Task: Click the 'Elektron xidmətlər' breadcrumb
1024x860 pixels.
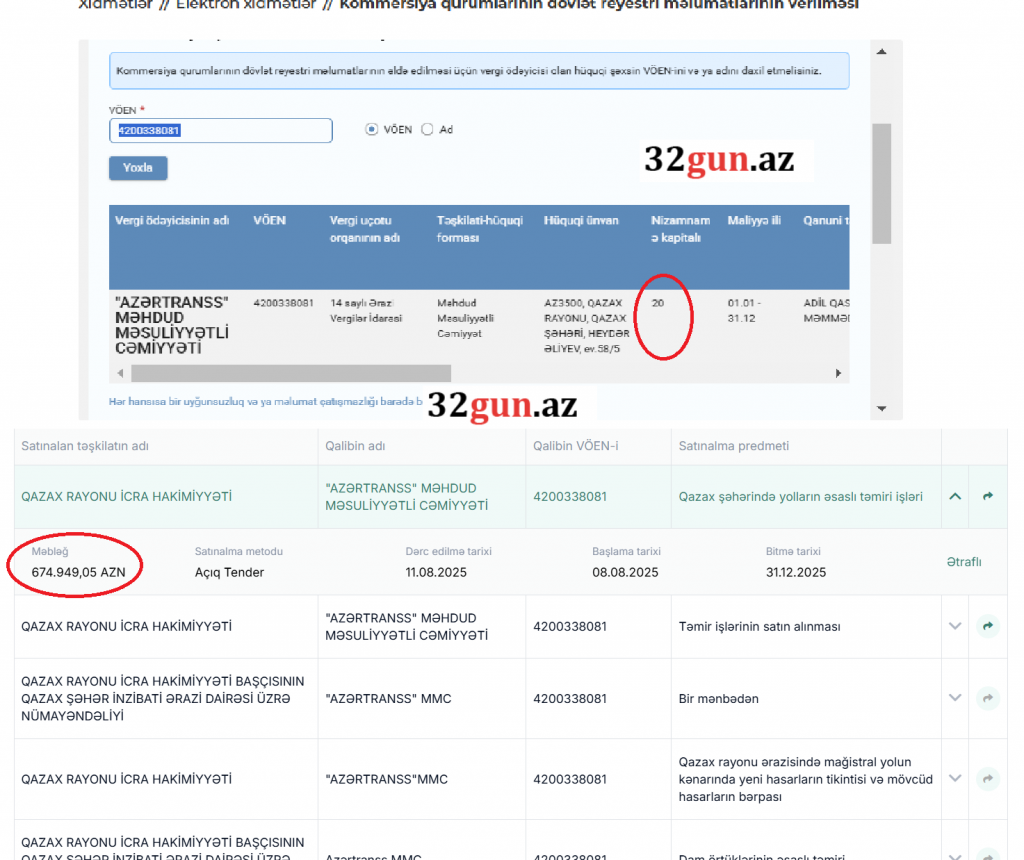Action: (x=246, y=5)
